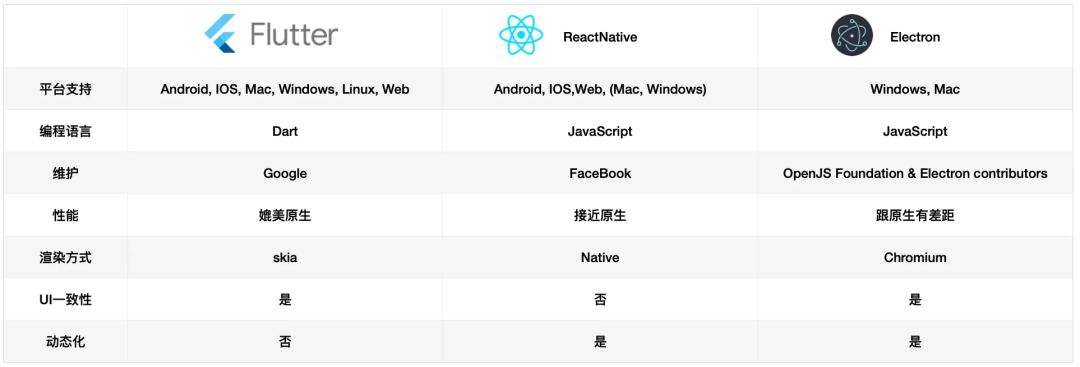Click the Chromium rendering cell
Image resolution: width=1080 pixels, height=367 pixels.
(915, 258)
